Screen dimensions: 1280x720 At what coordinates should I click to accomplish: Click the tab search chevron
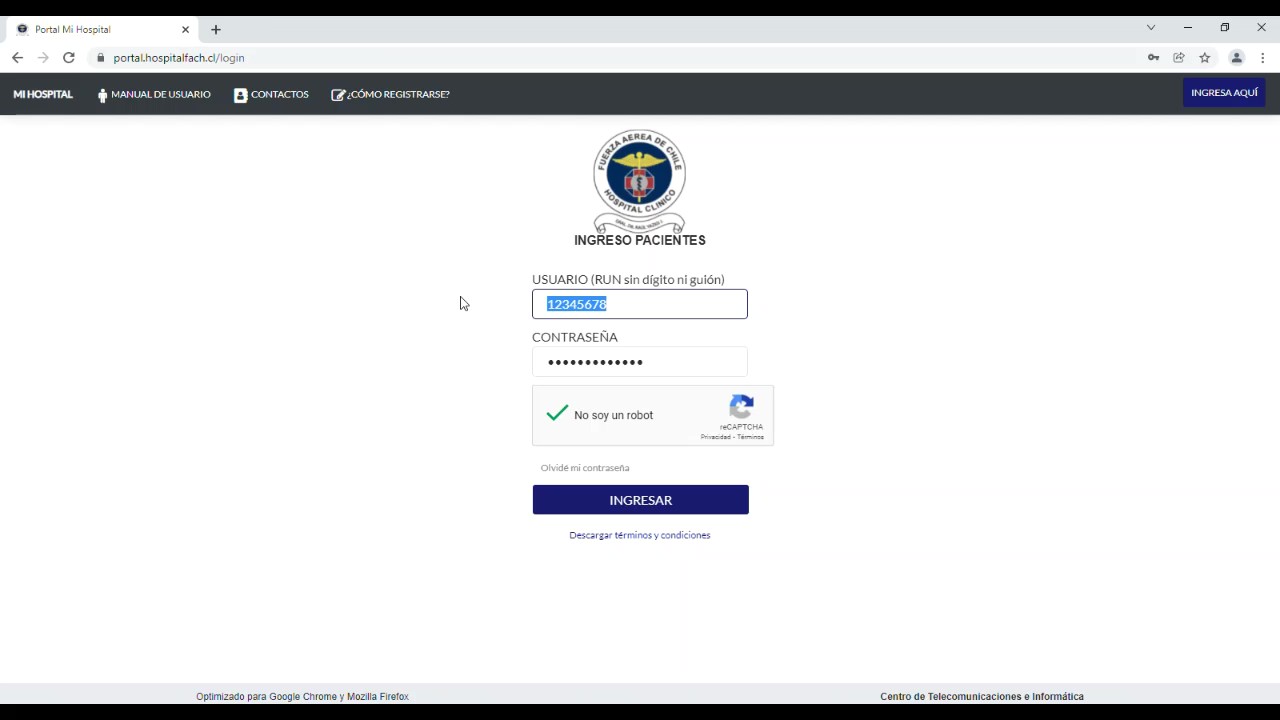point(1151,28)
